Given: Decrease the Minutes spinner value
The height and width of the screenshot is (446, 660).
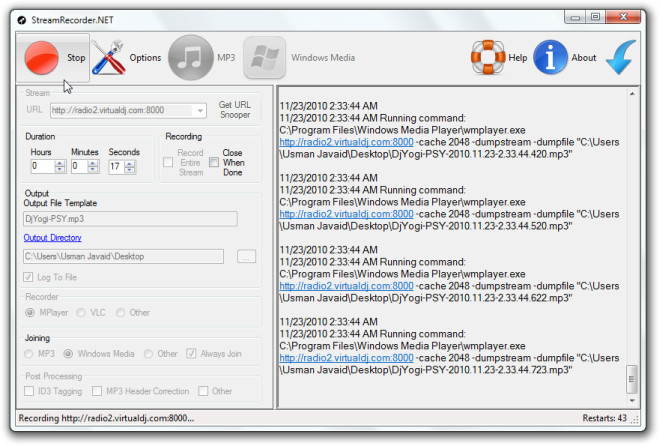Looking at the screenshot, I should pos(93,170).
